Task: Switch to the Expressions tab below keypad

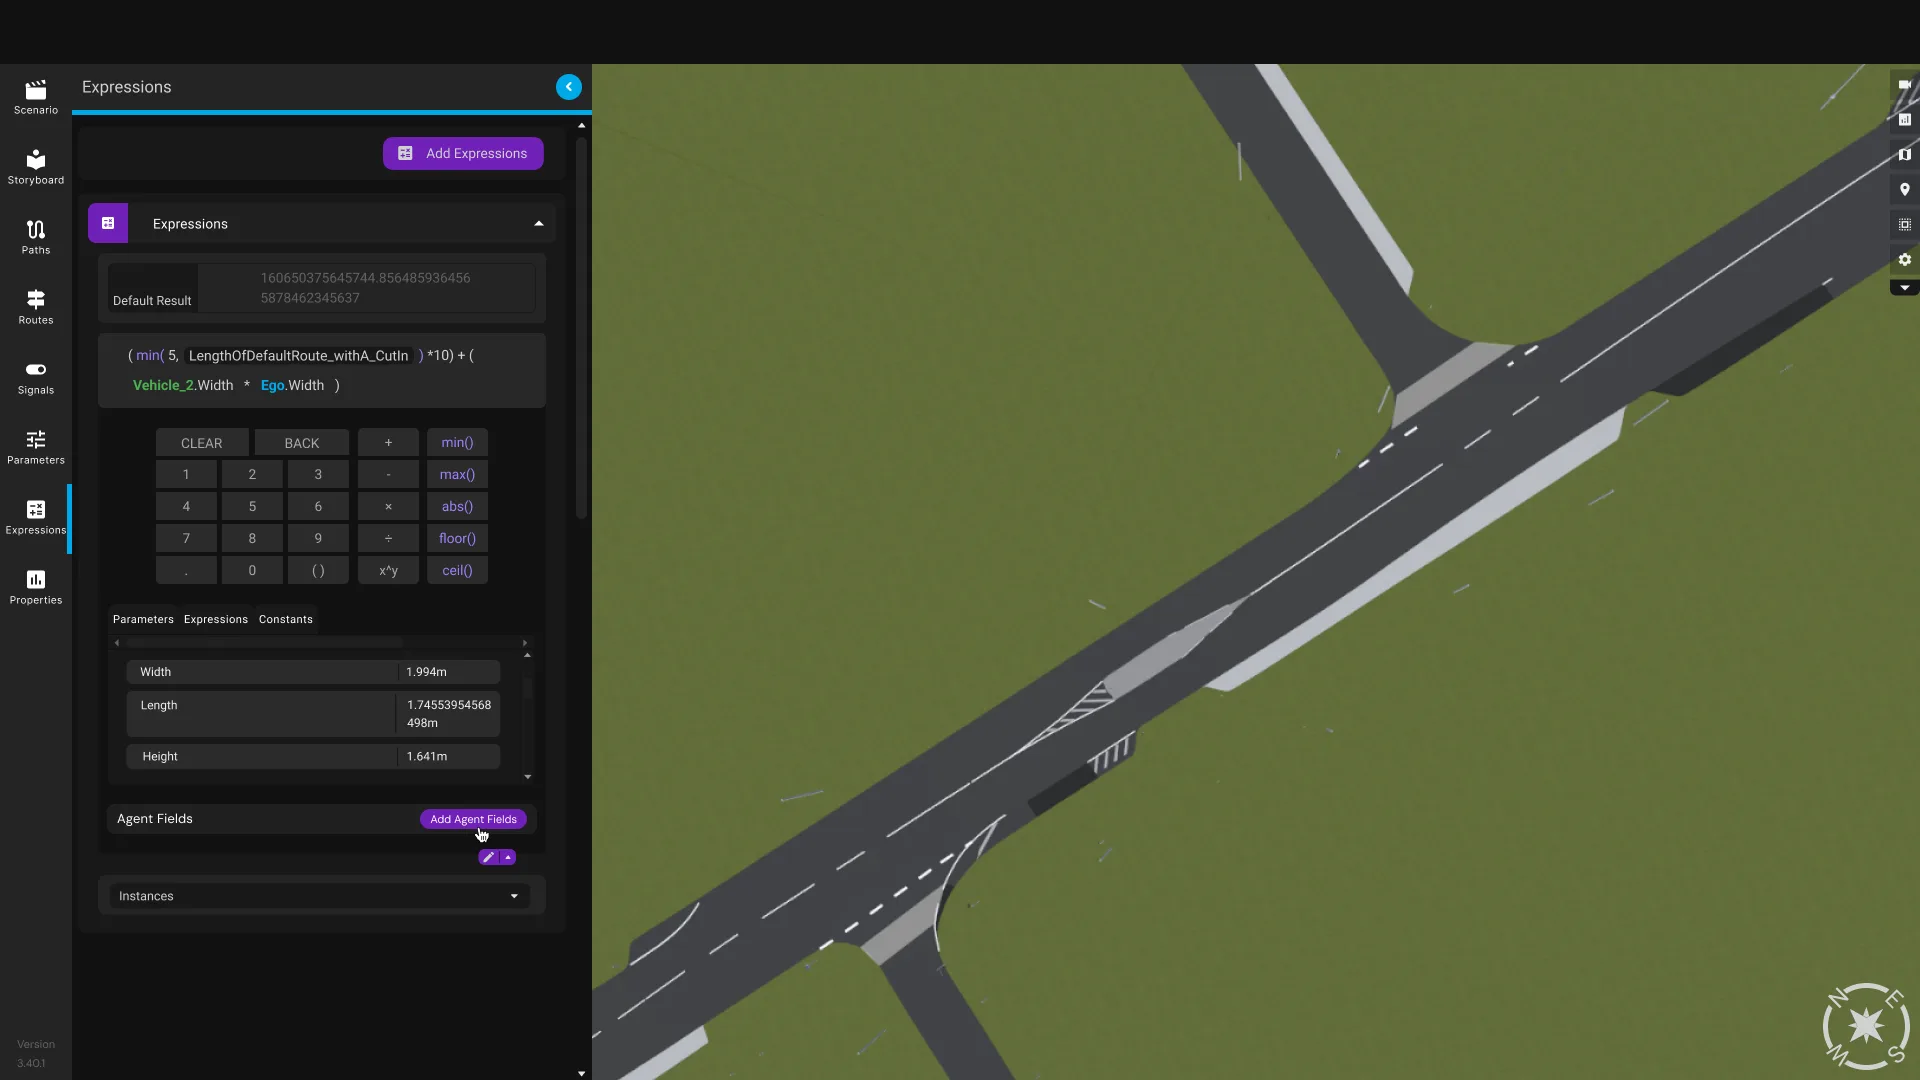Action: (216, 619)
